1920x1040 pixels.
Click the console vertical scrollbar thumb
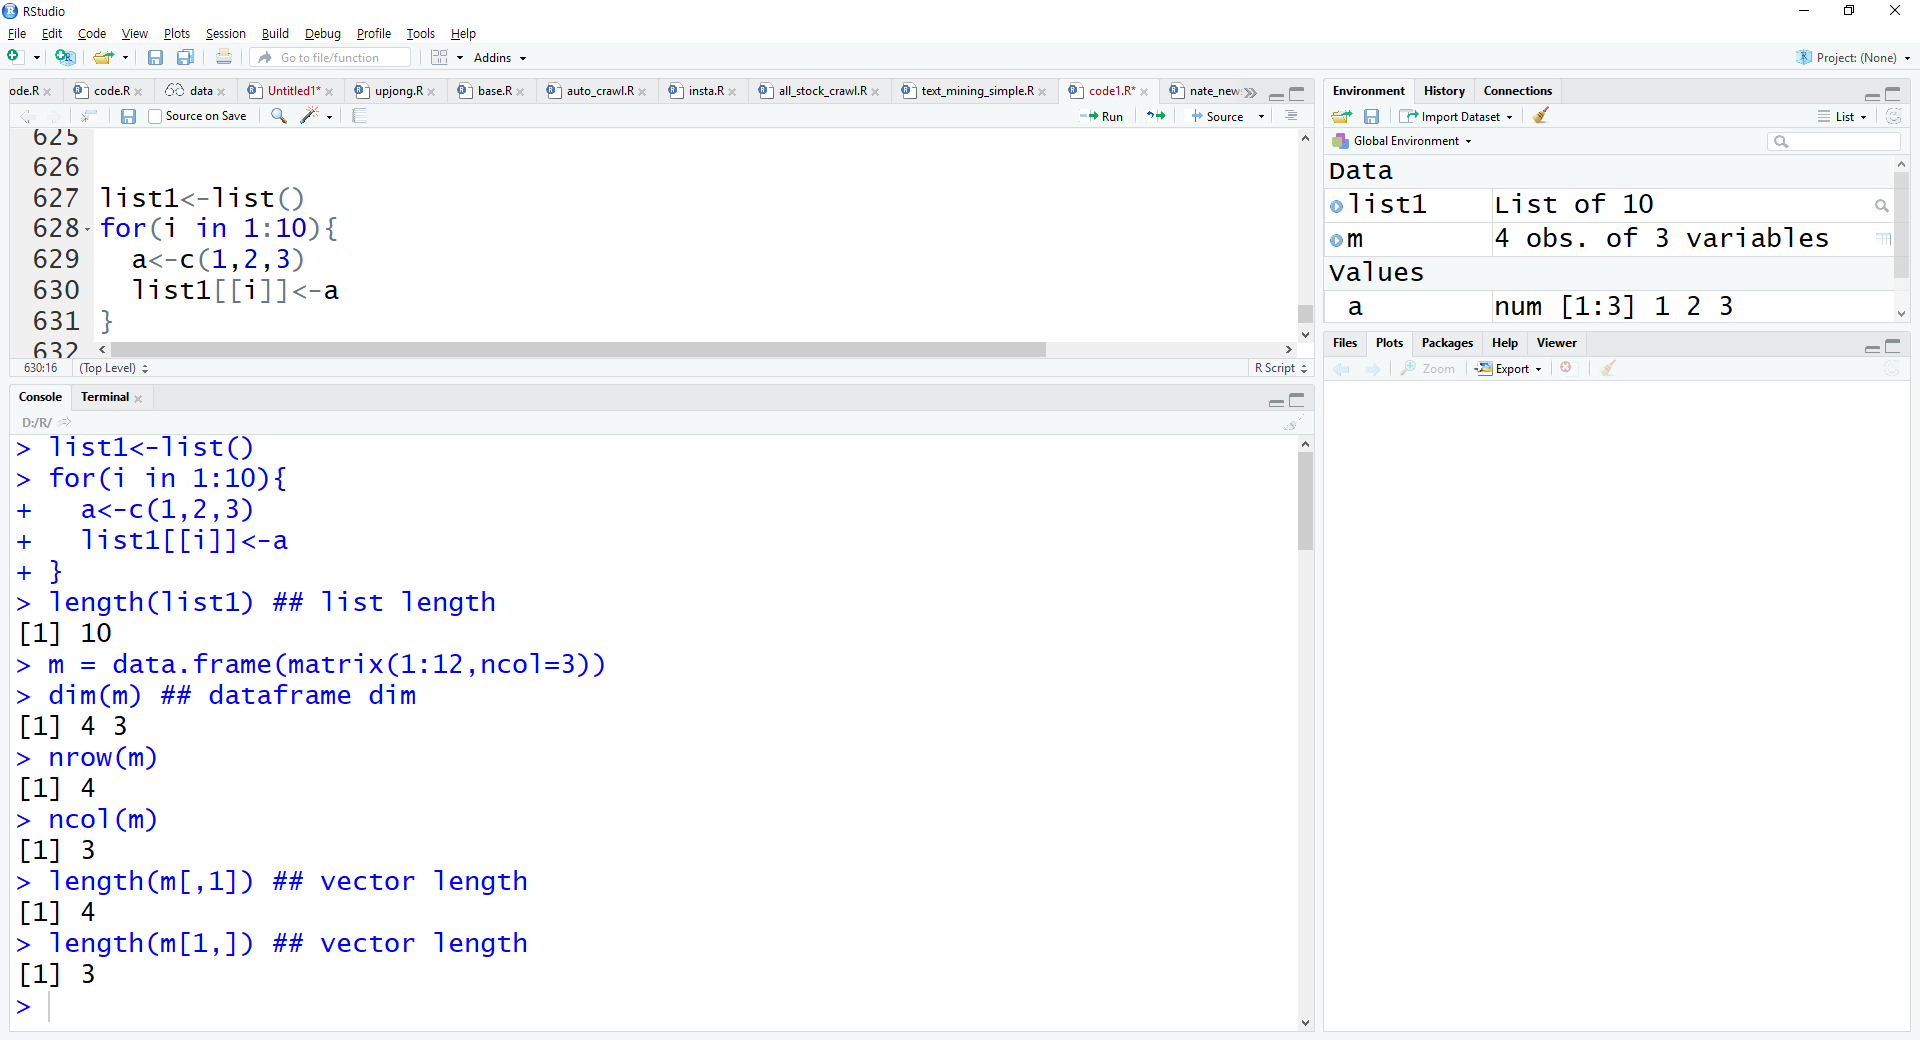1305,501
